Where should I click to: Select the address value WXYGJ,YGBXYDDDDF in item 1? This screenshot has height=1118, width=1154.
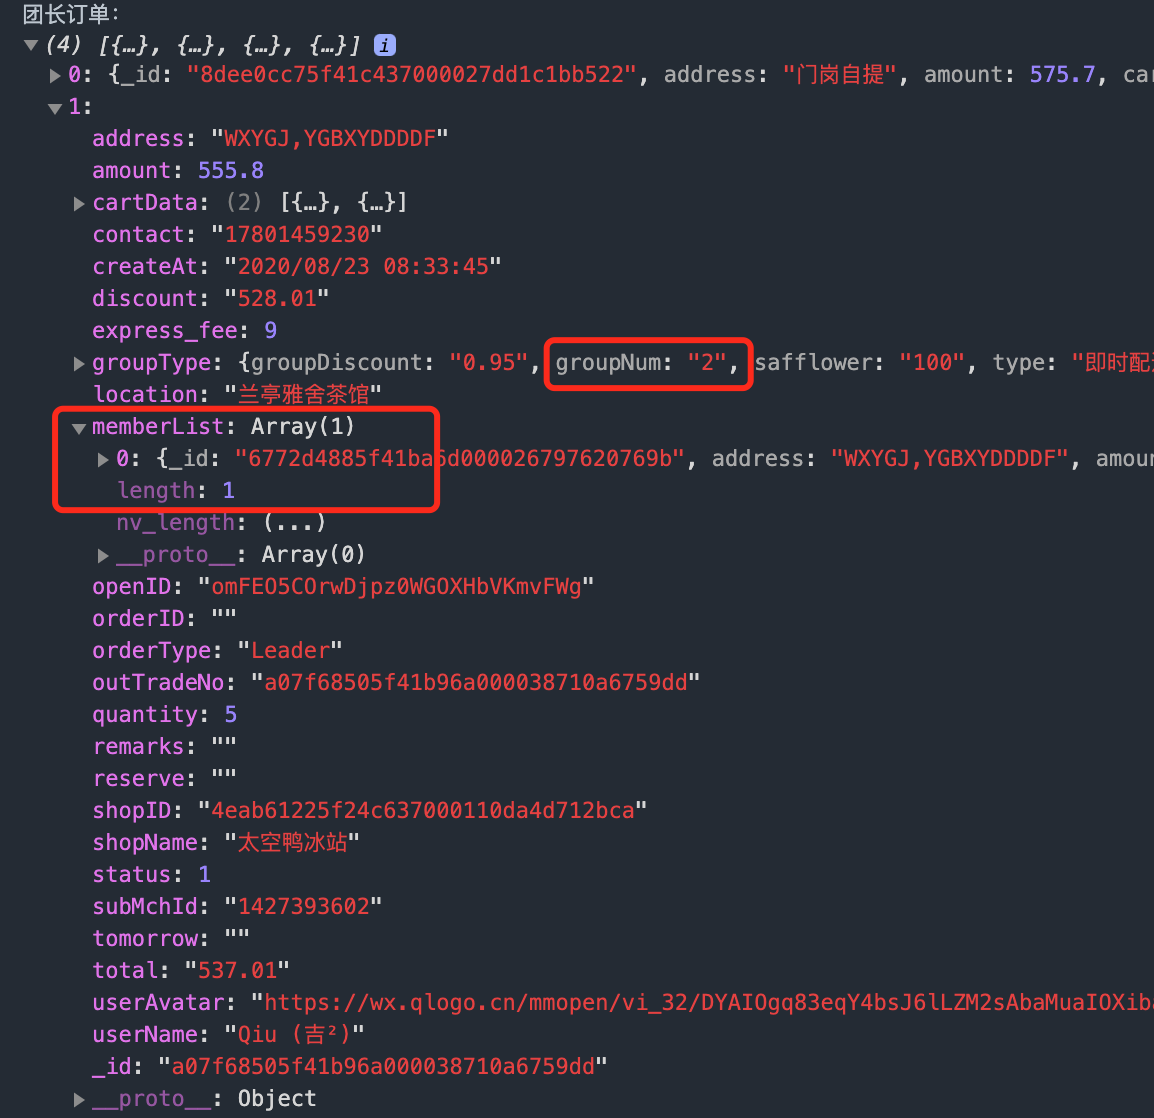click(330, 138)
